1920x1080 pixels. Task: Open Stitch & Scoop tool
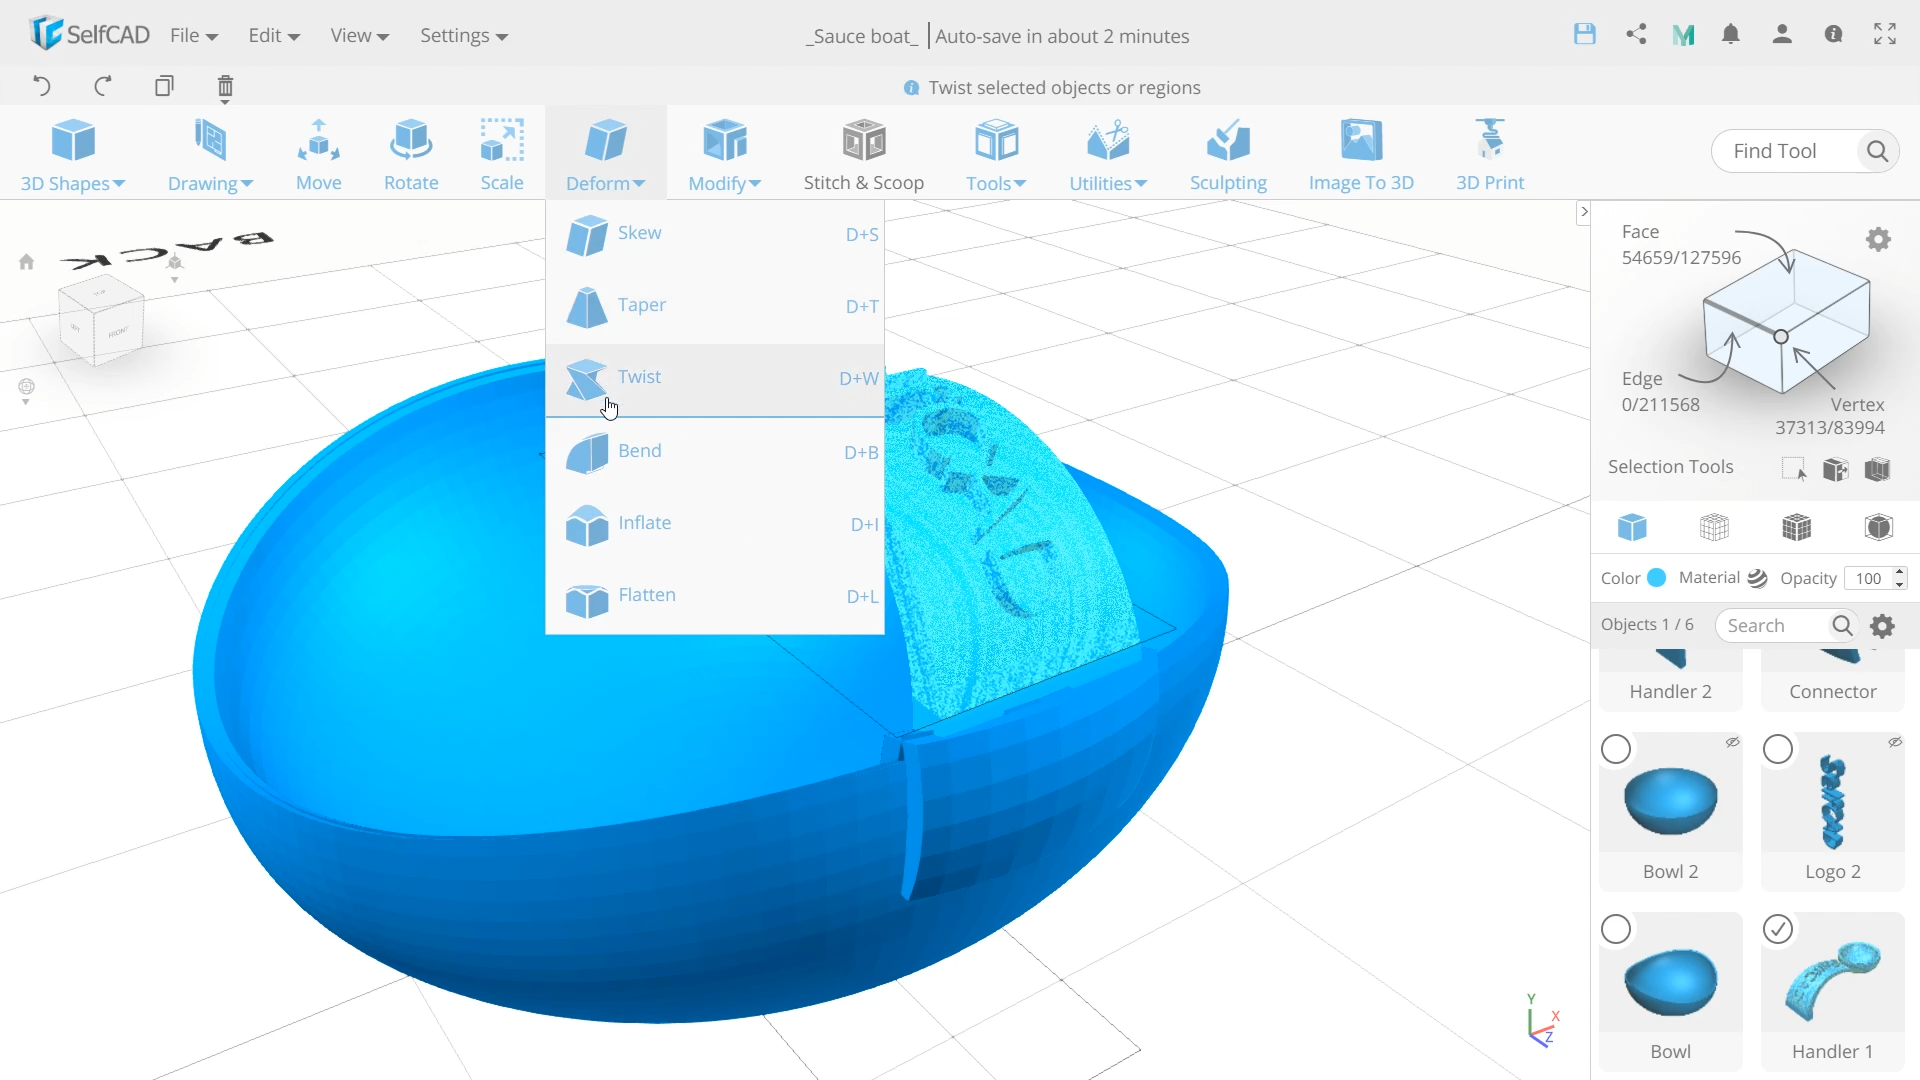[x=864, y=154]
